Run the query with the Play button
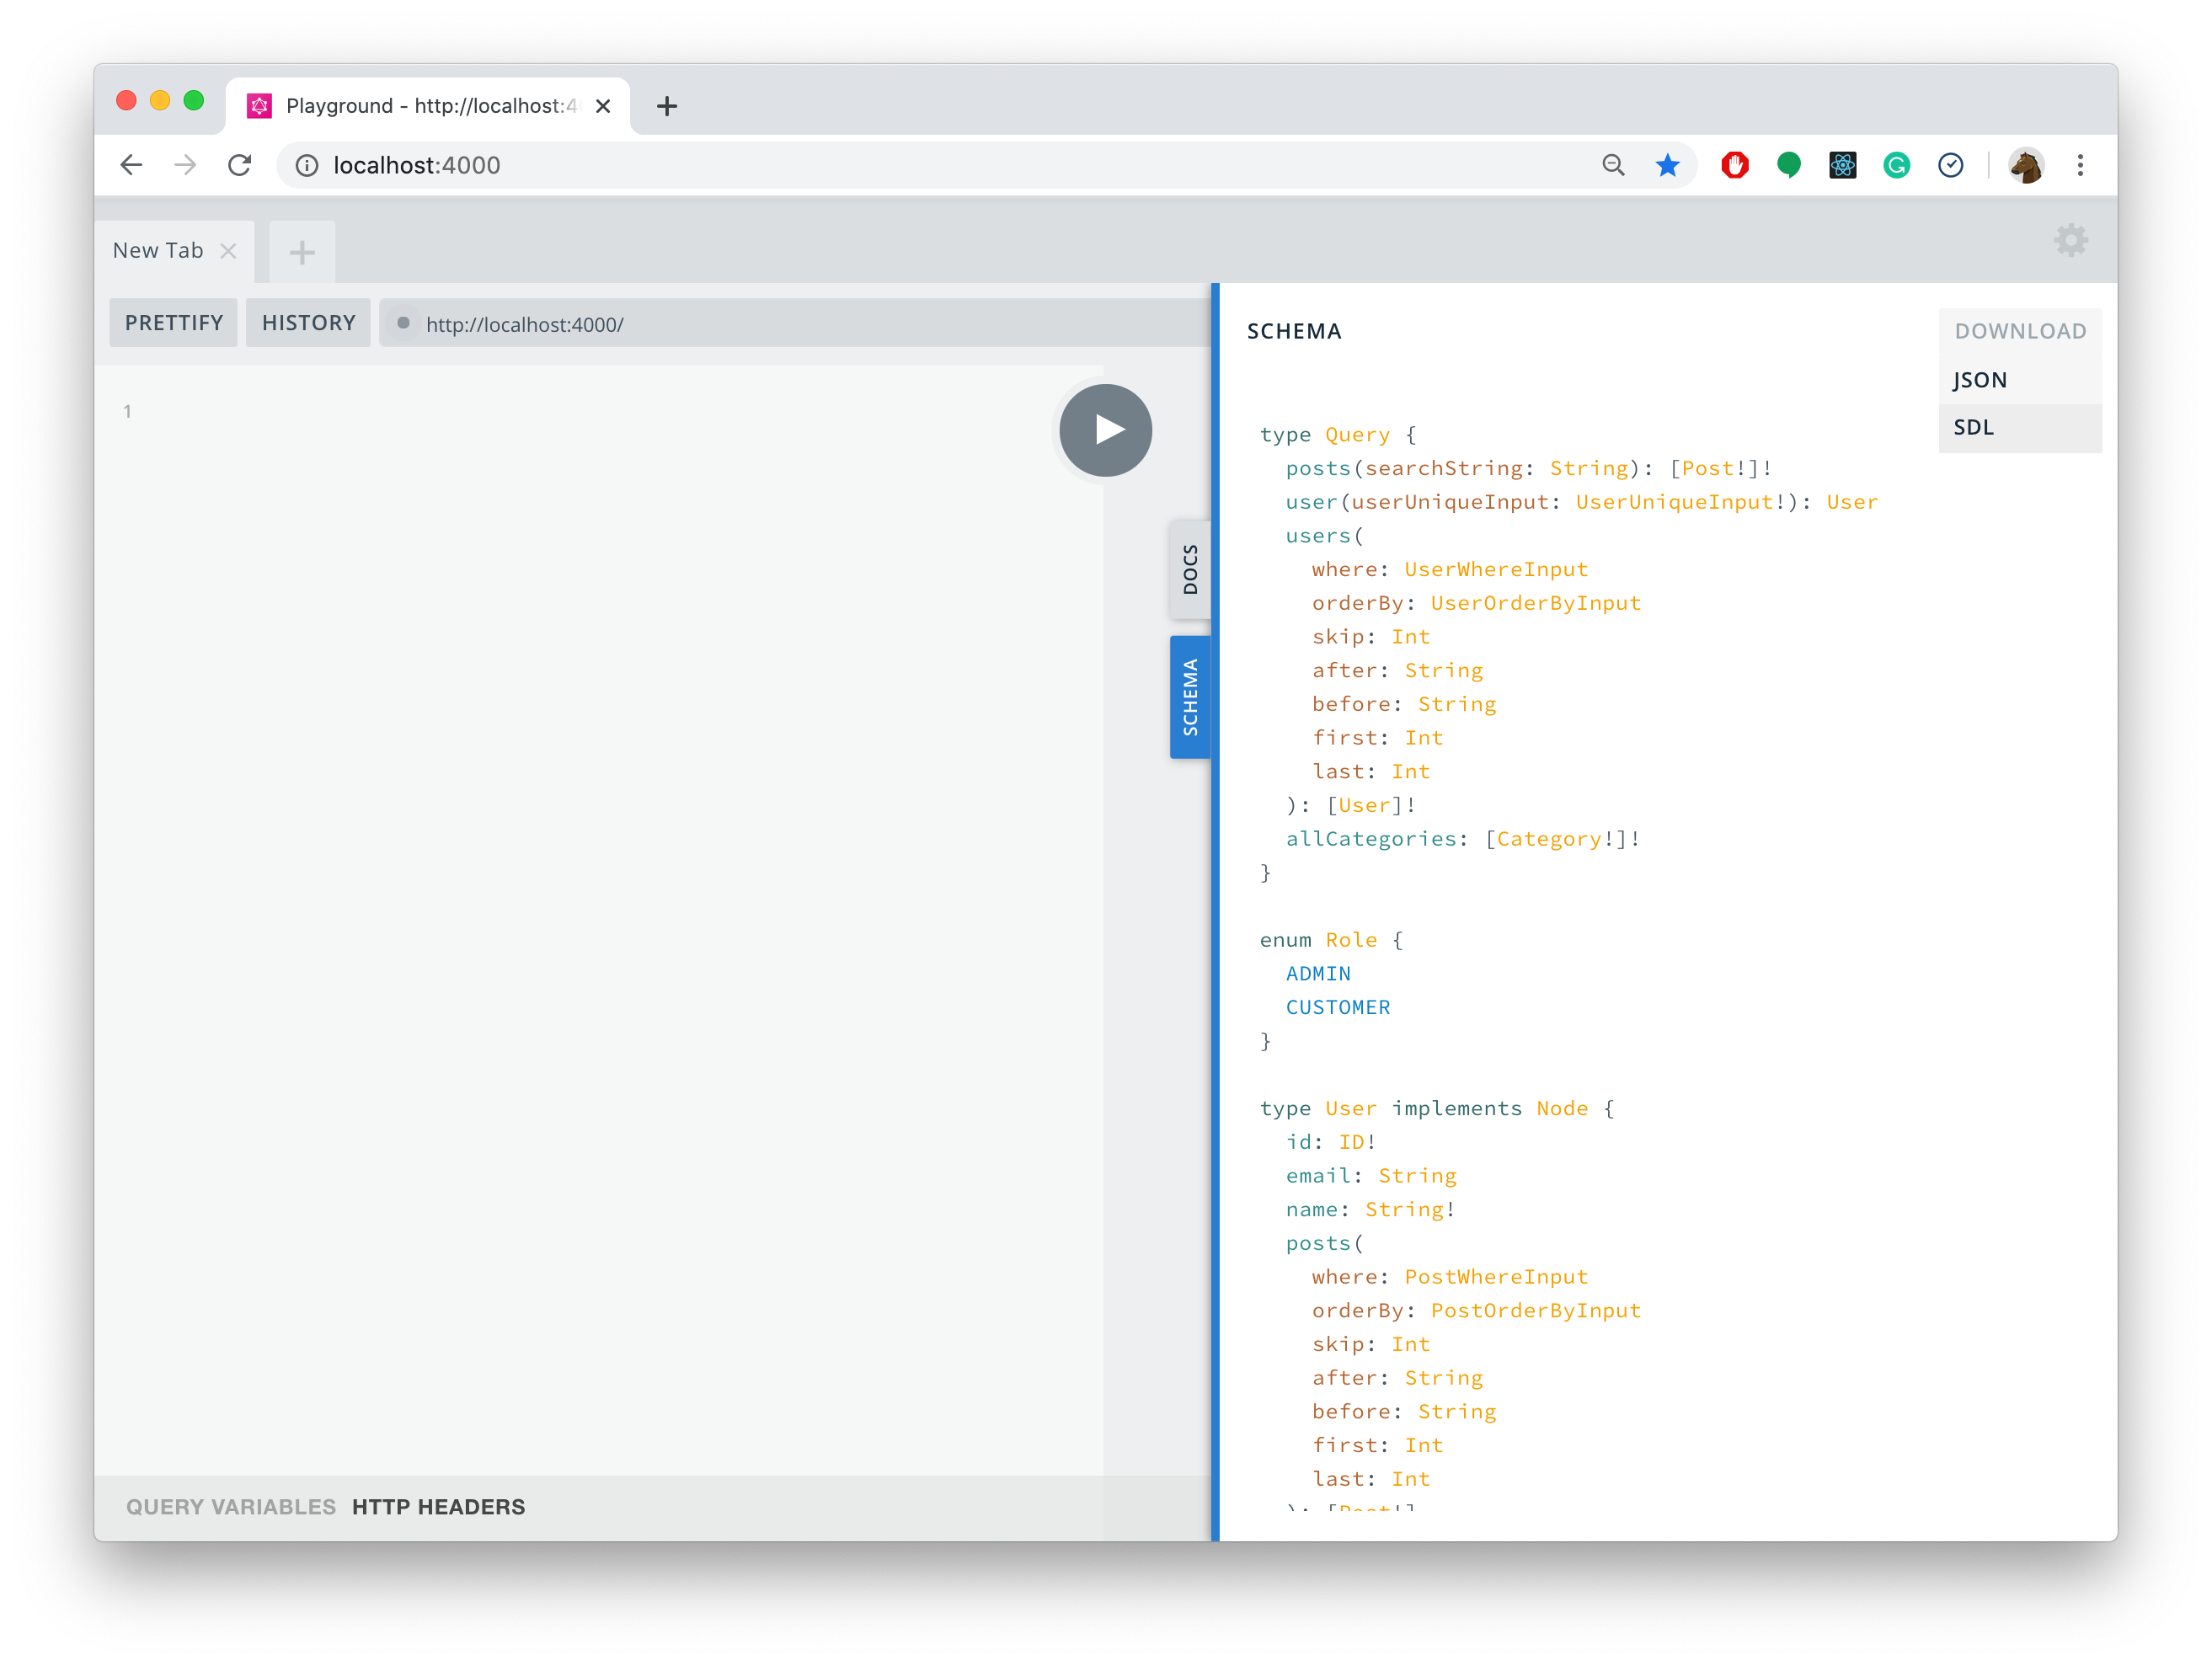The height and width of the screenshot is (1666, 2212). tap(1104, 429)
